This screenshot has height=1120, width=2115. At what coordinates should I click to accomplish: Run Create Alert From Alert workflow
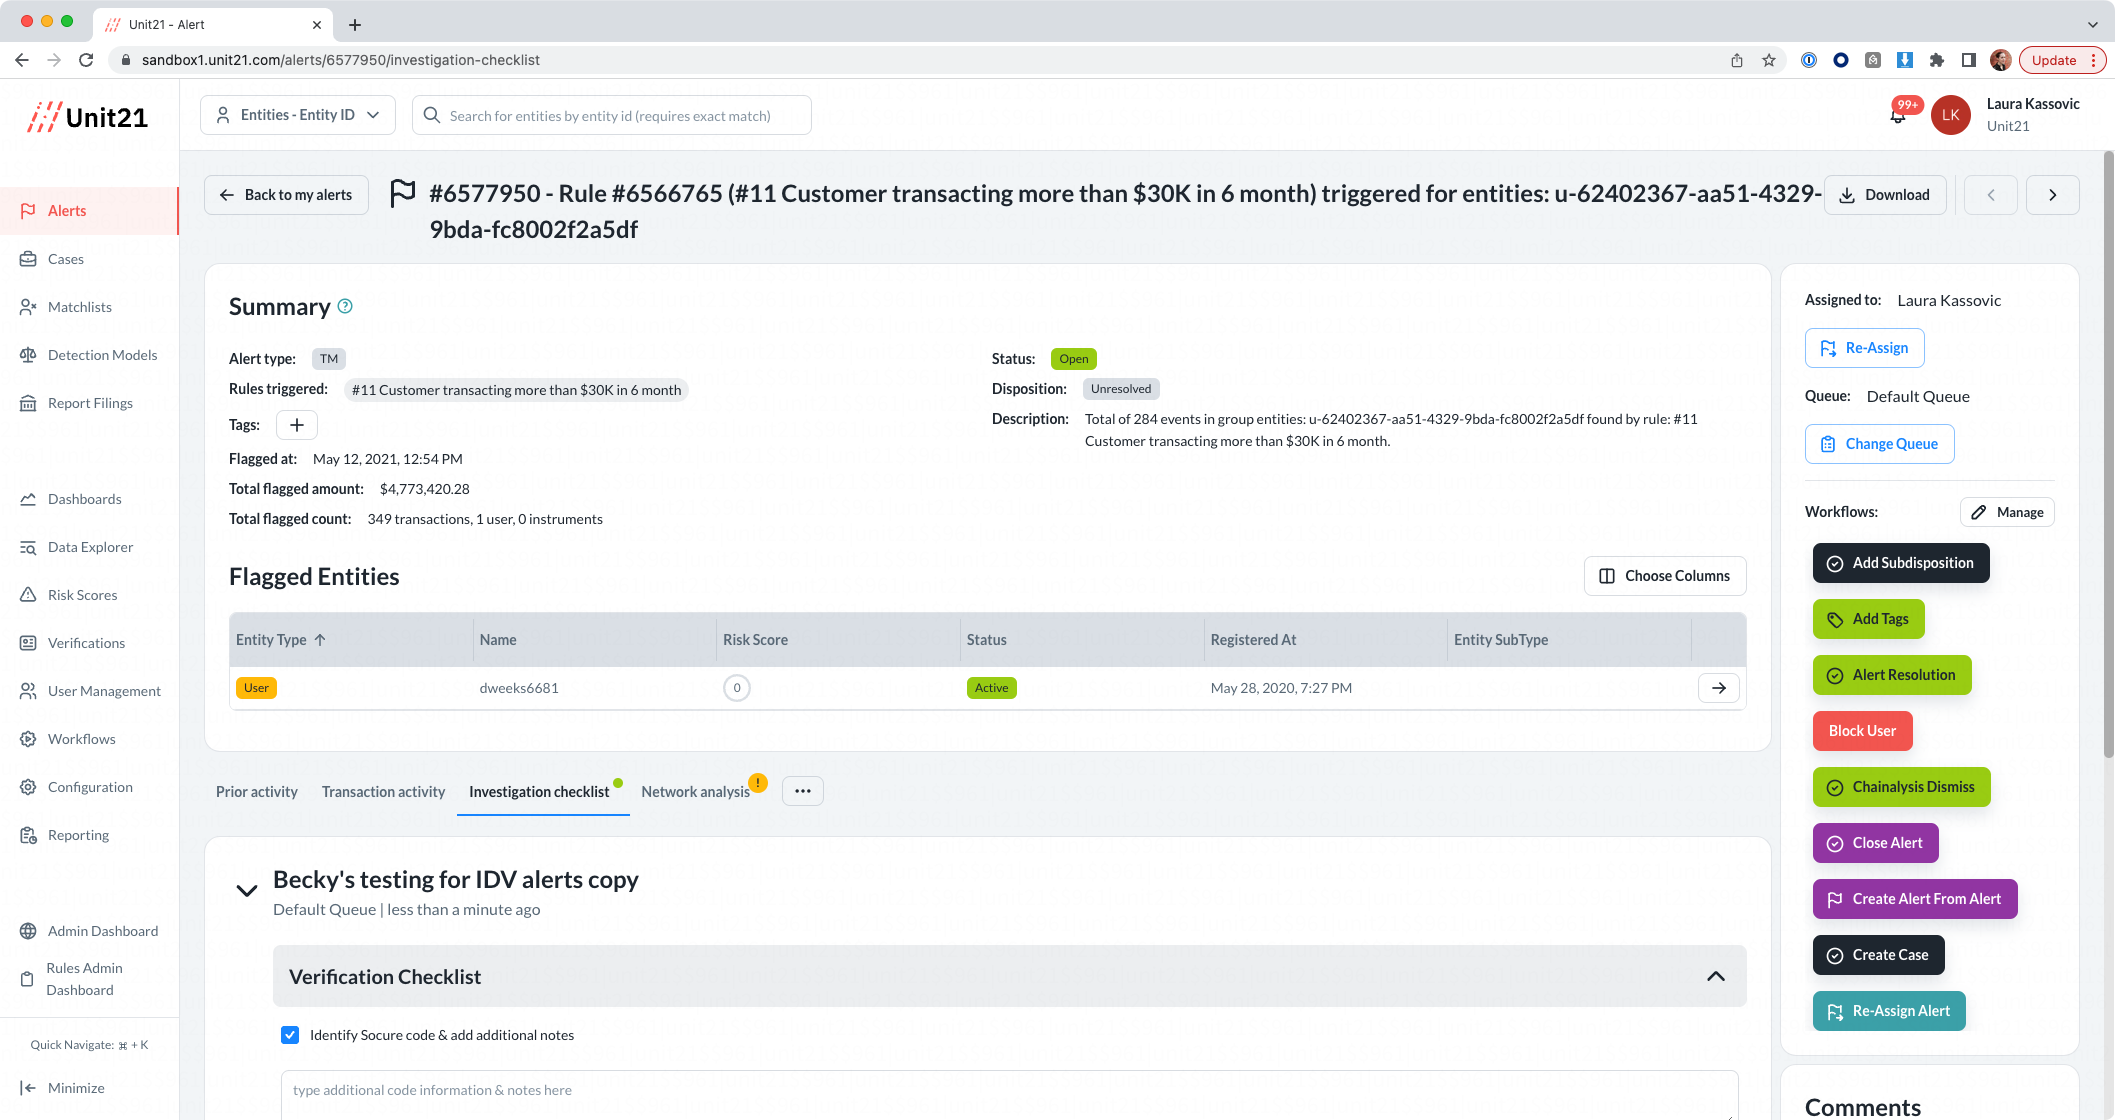point(1915,899)
